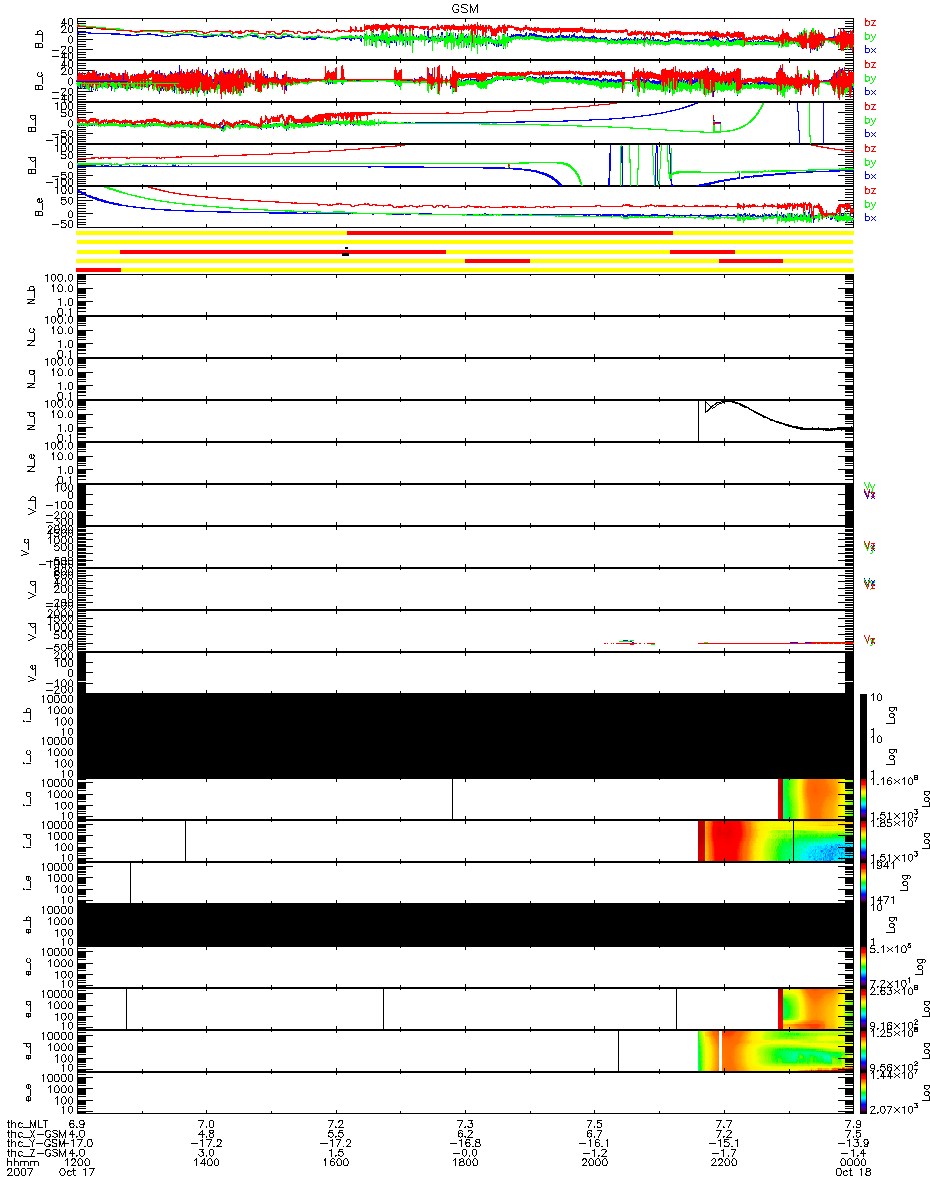This screenshot has height=1200, width=930.
Task: Click the e_a electron spectrogram colored region
Action: (815, 1008)
